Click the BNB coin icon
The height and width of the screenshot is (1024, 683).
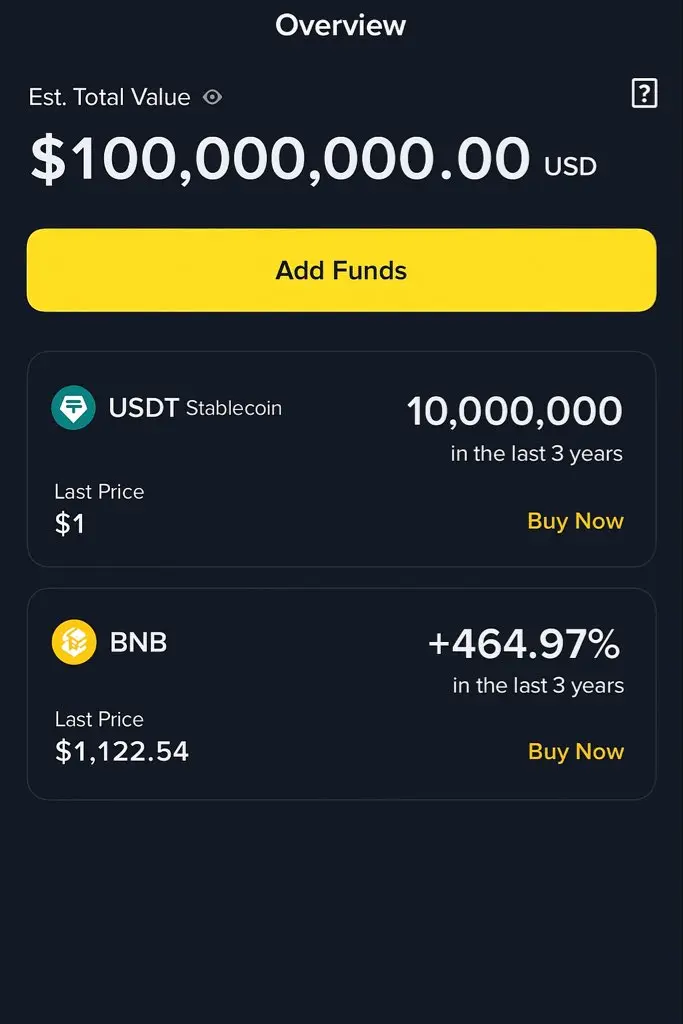pos(74,642)
